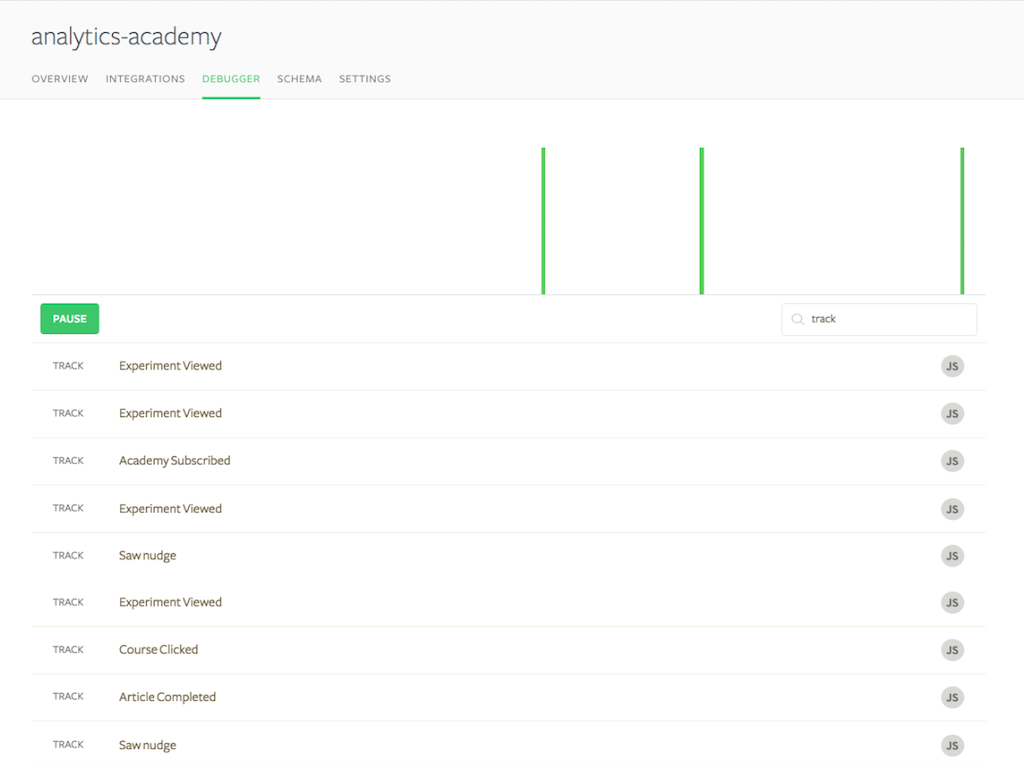1024x768 pixels.
Task: Click the magnifier icon in the search box
Action: coord(797,319)
